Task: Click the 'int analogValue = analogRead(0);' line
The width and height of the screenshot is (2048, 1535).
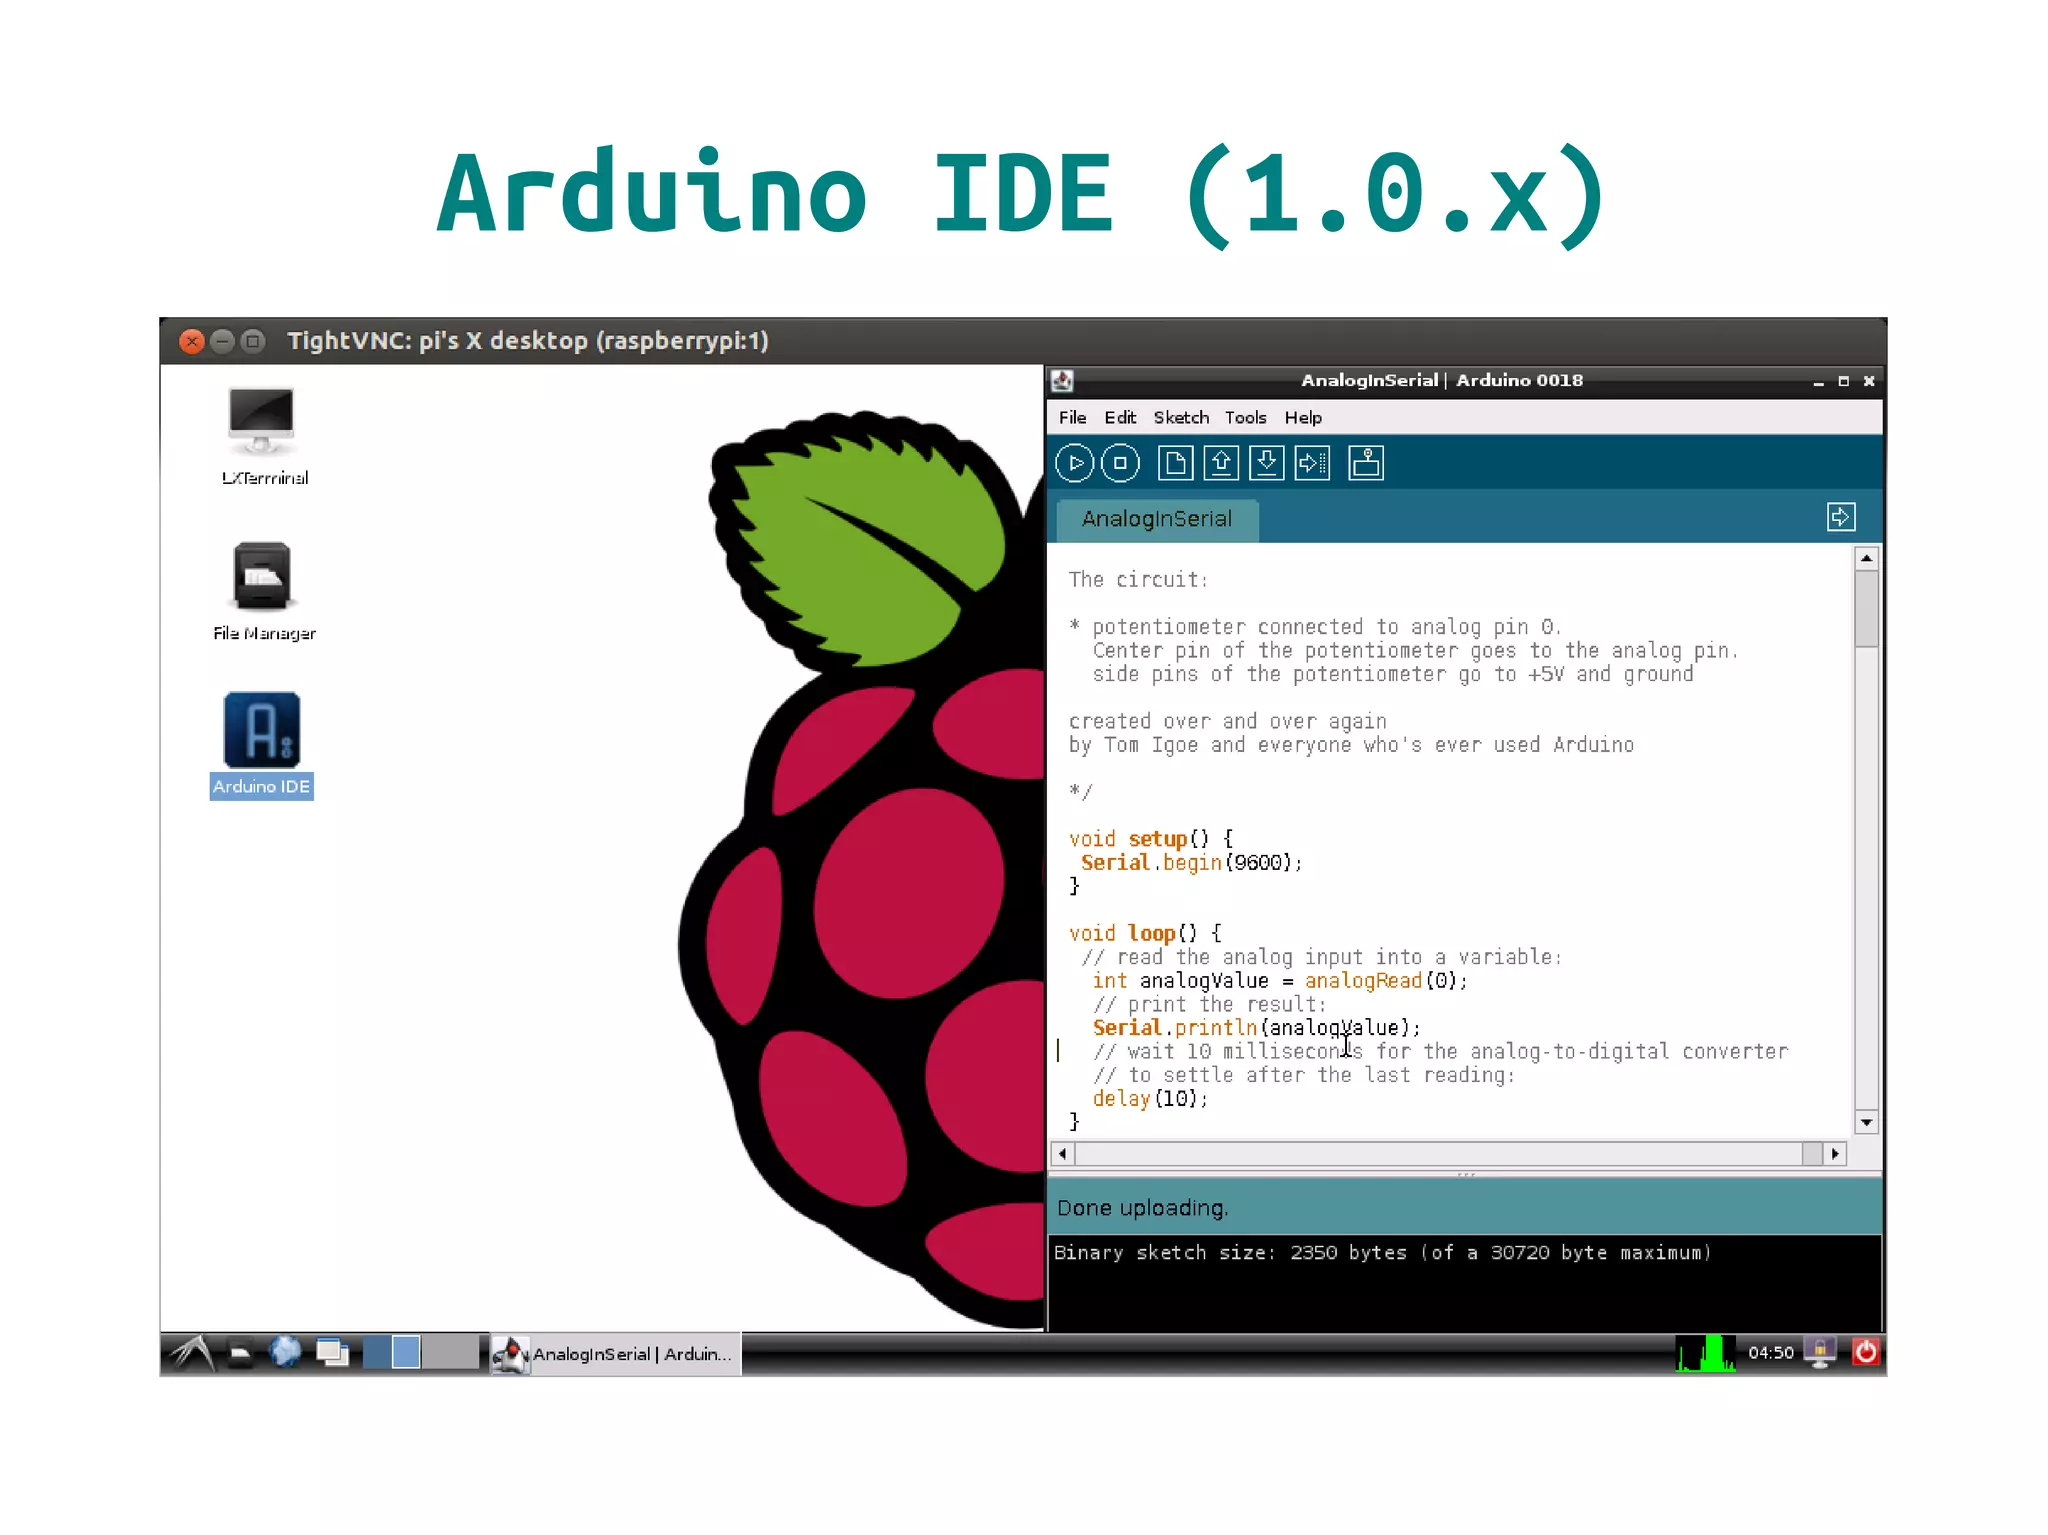Action: pos(1280,981)
